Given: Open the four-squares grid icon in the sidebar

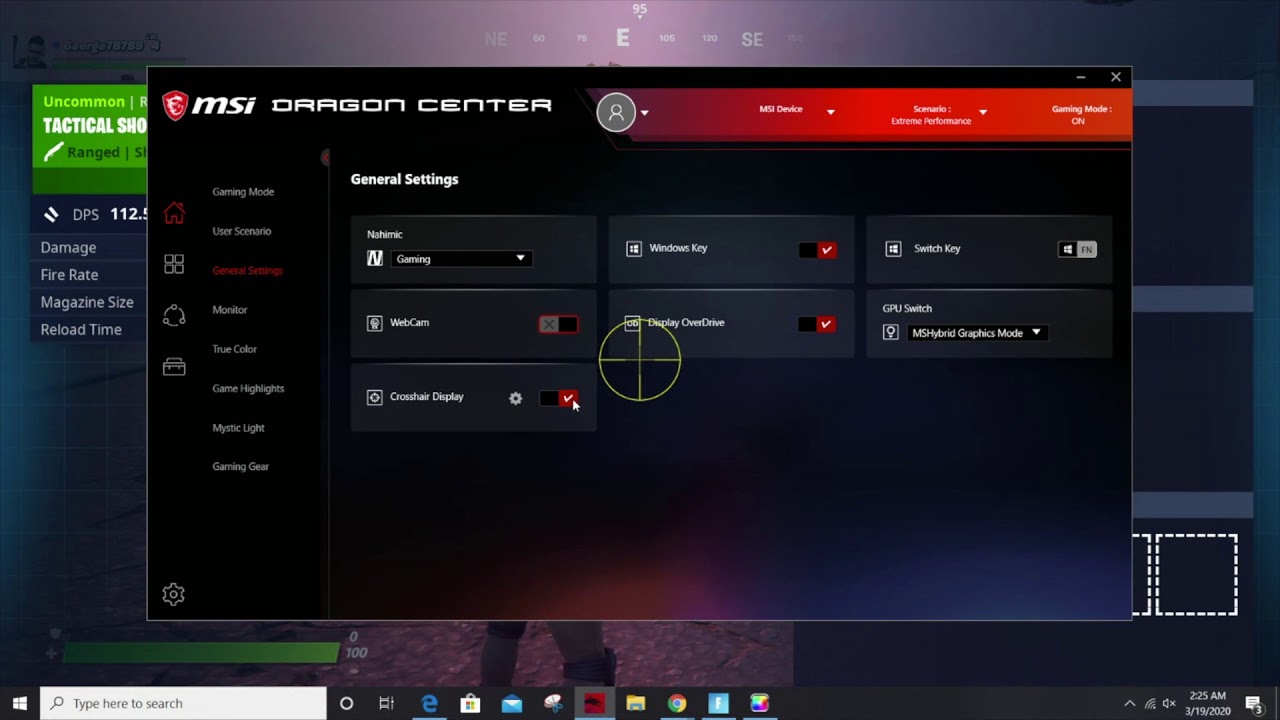Looking at the screenshot, I should pos(174,264).
